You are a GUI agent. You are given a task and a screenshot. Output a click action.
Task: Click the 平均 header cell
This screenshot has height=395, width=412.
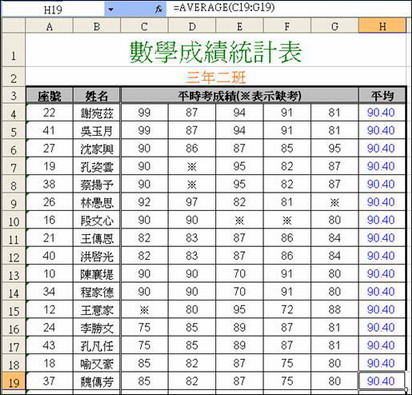coord(382,96)
